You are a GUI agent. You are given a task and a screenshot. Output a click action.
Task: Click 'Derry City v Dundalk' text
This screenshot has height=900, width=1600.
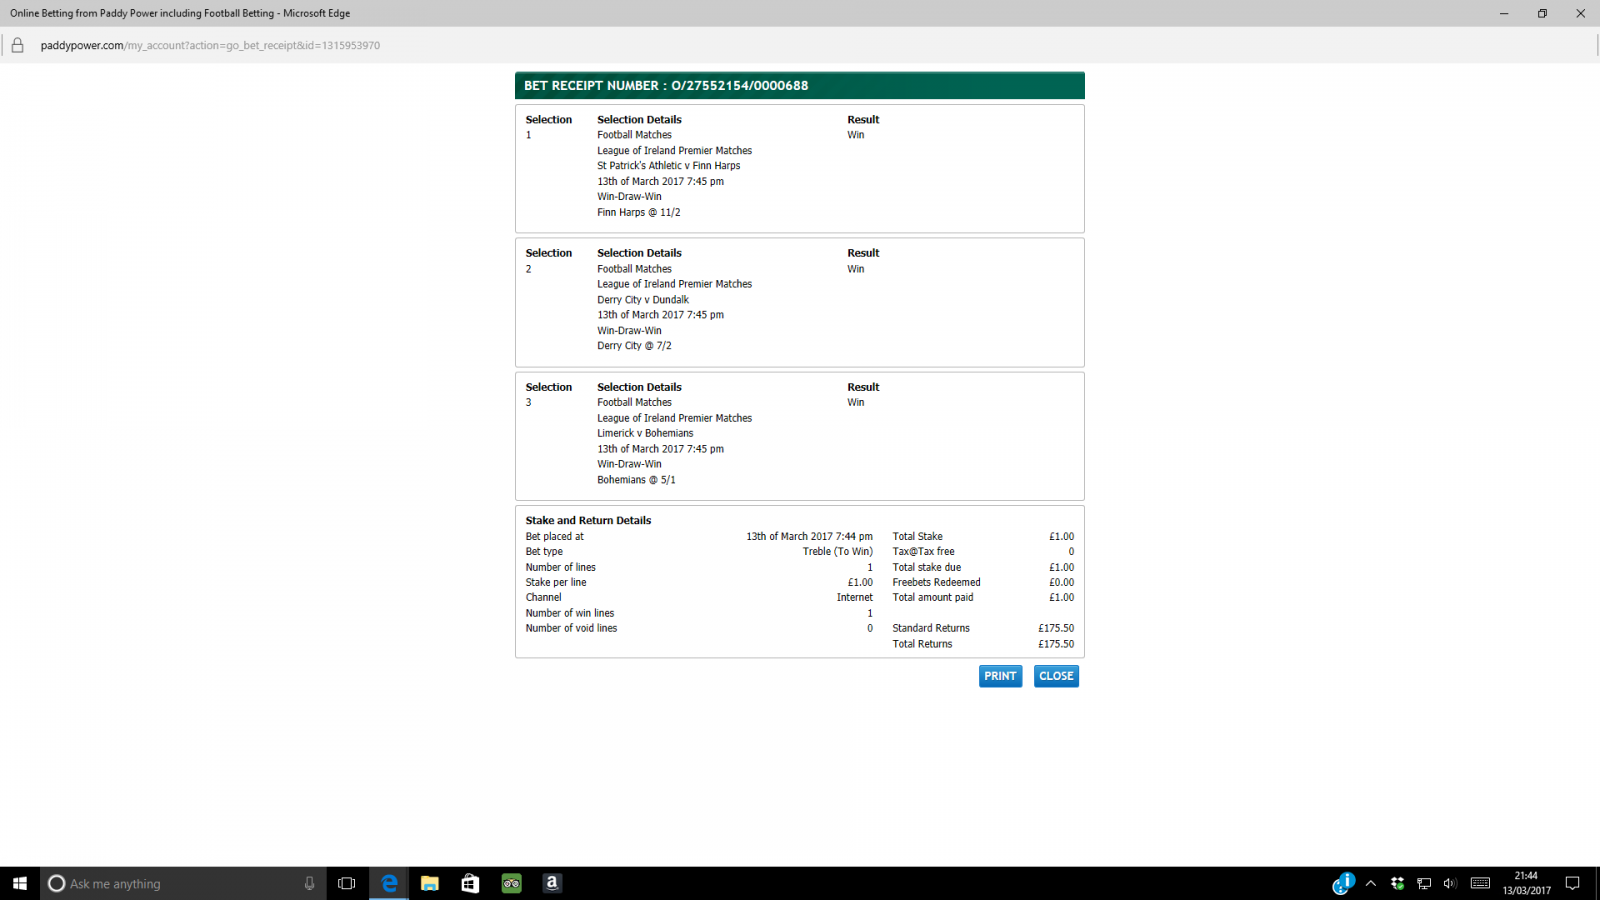(643, 300)
